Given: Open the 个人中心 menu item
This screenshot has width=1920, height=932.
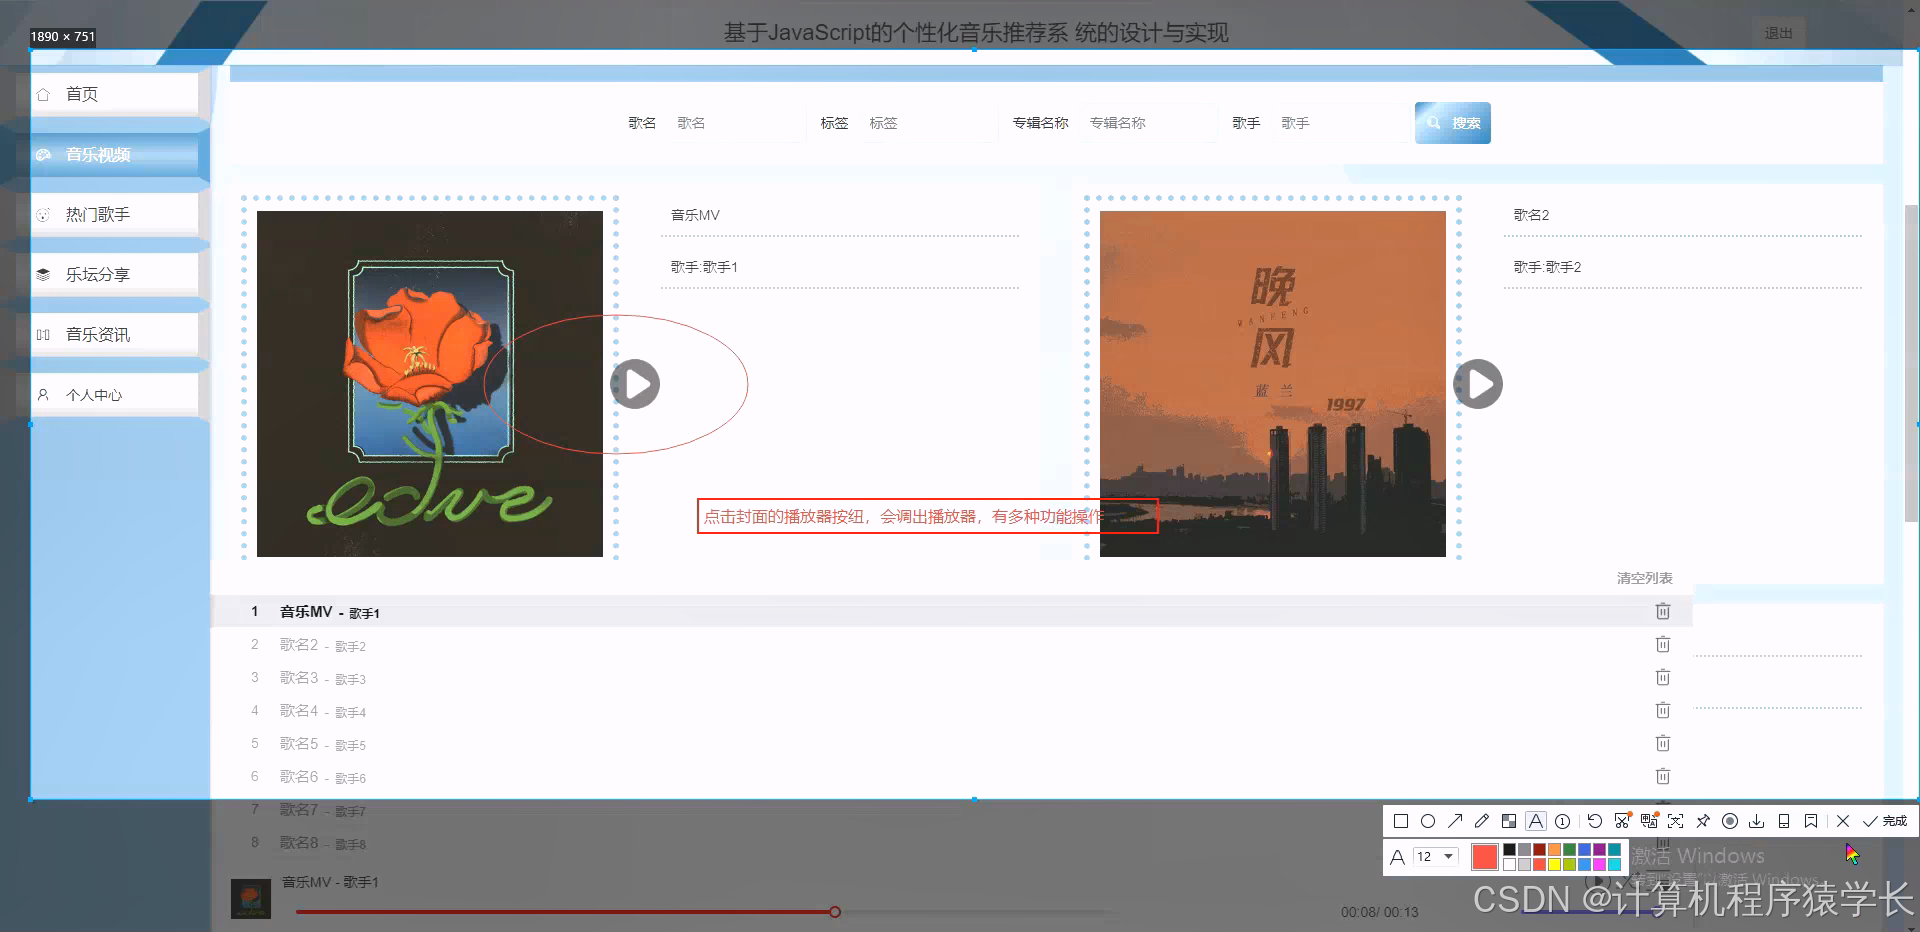Looking at the screenshot, I should (95, 394).
